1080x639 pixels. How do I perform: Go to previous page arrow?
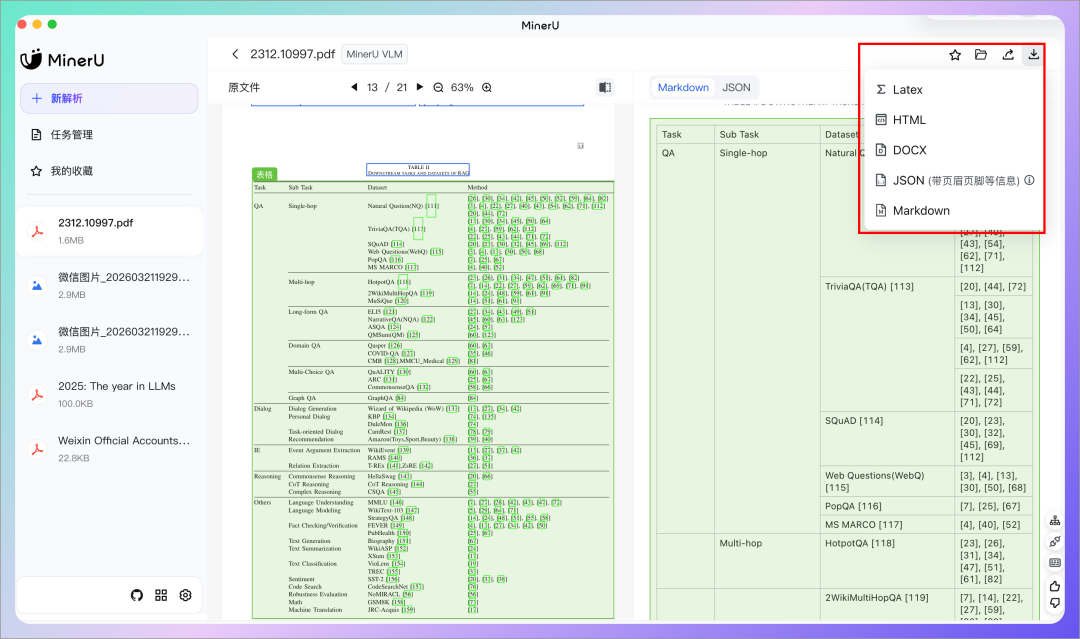coord(354,87)
